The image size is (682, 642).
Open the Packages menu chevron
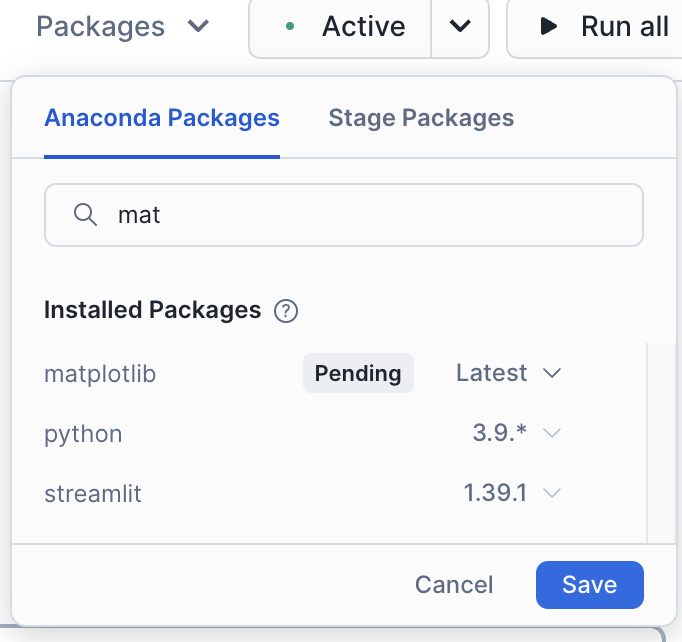click(x=198, y=27)
